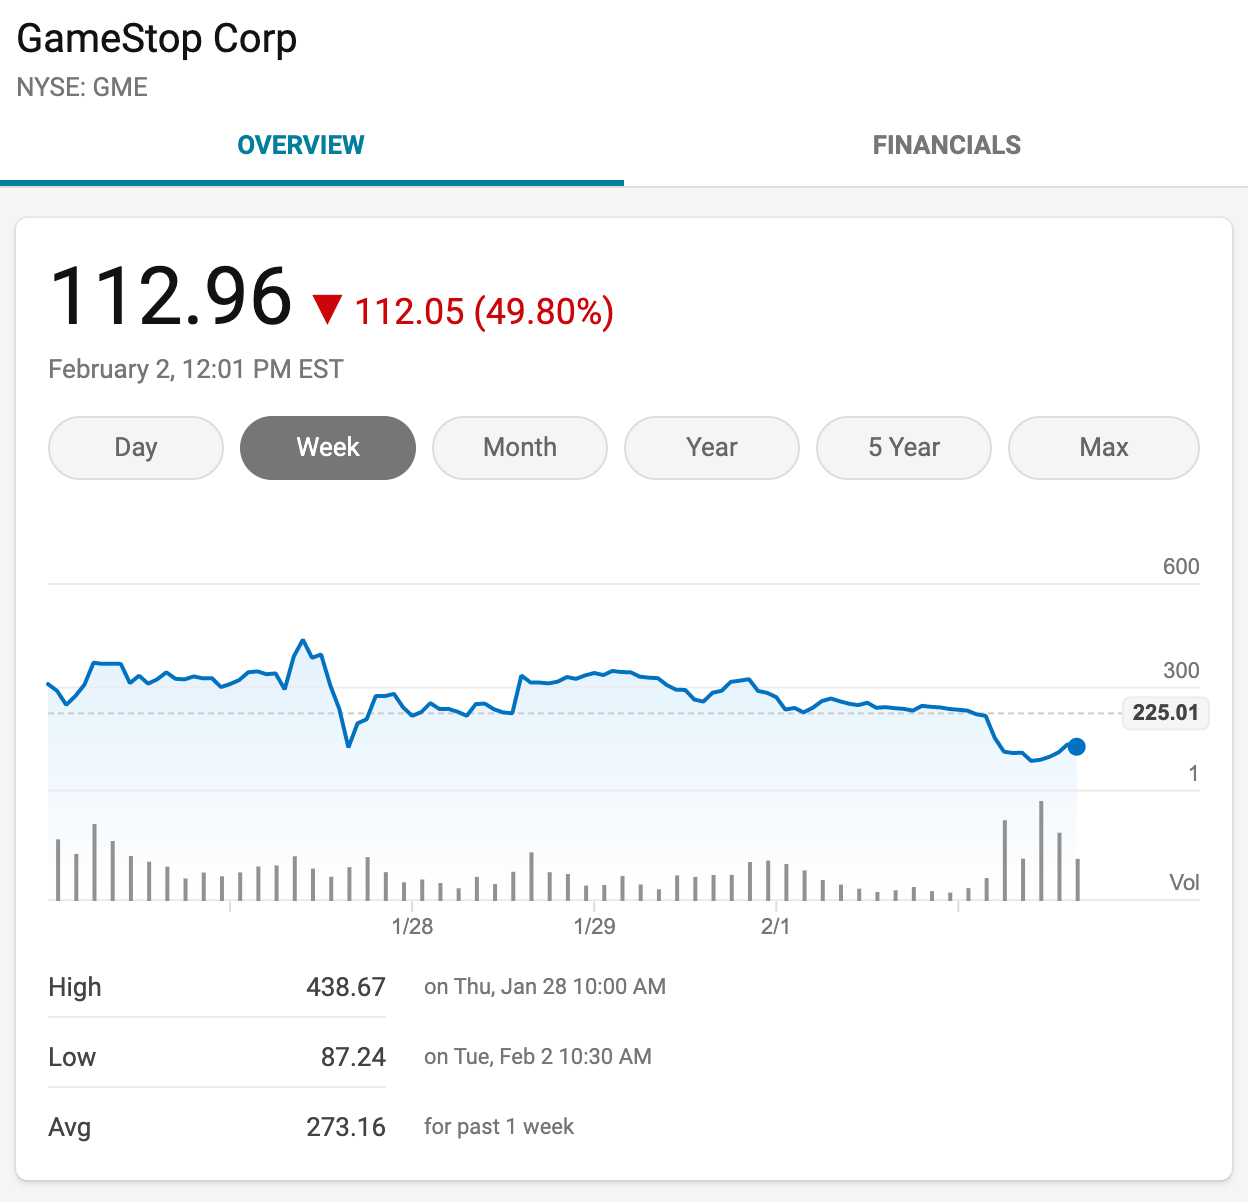Switch chart to 5 Year range
Image resolution: width=1248 pixels, height=1202 pixels.
tap(904, 448)
